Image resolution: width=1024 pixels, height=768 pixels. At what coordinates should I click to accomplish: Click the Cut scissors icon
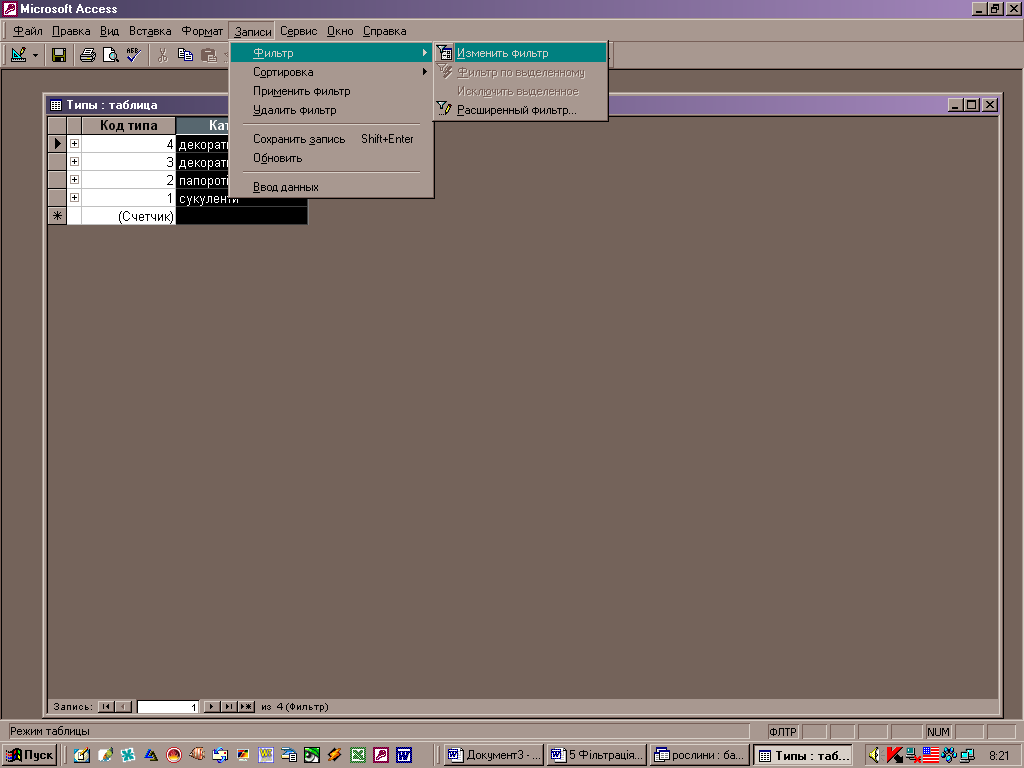click(x=163, y=56)
